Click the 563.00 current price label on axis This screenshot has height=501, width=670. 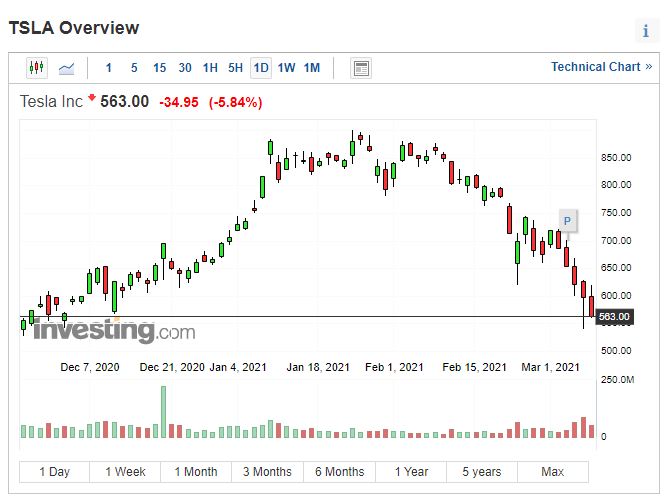point(614,317)
